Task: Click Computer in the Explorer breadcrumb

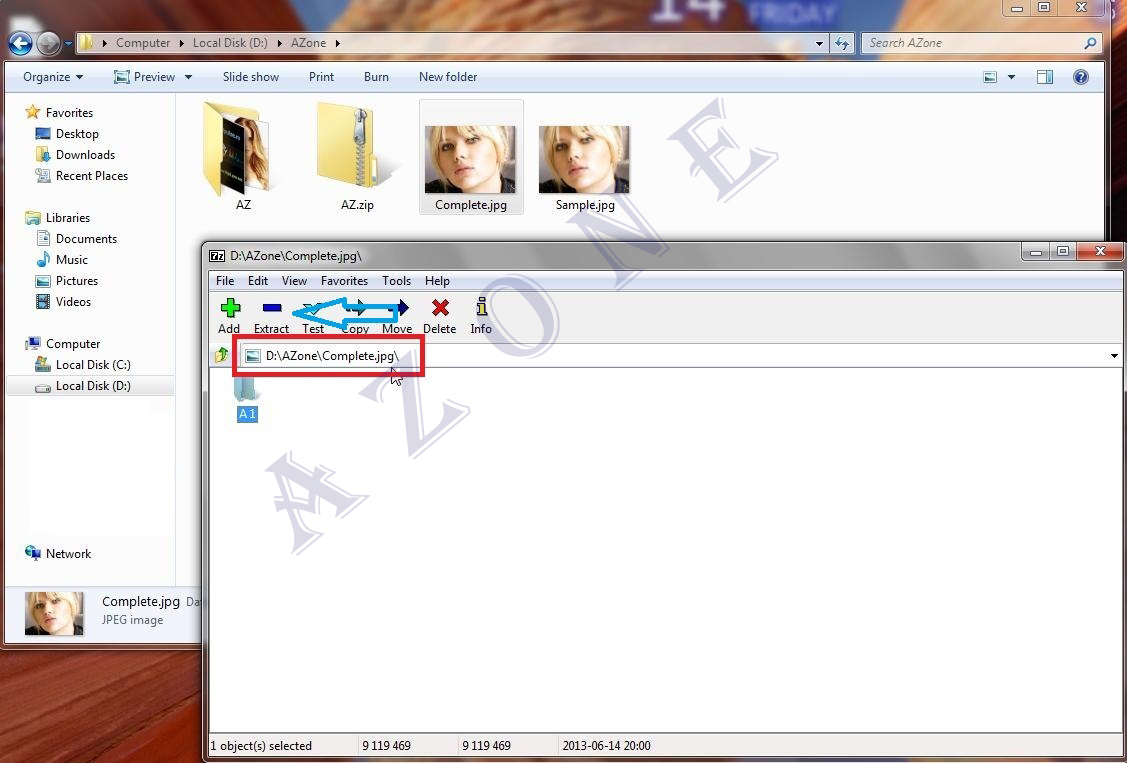Action: pyautogui.click(x=143, y=43)
